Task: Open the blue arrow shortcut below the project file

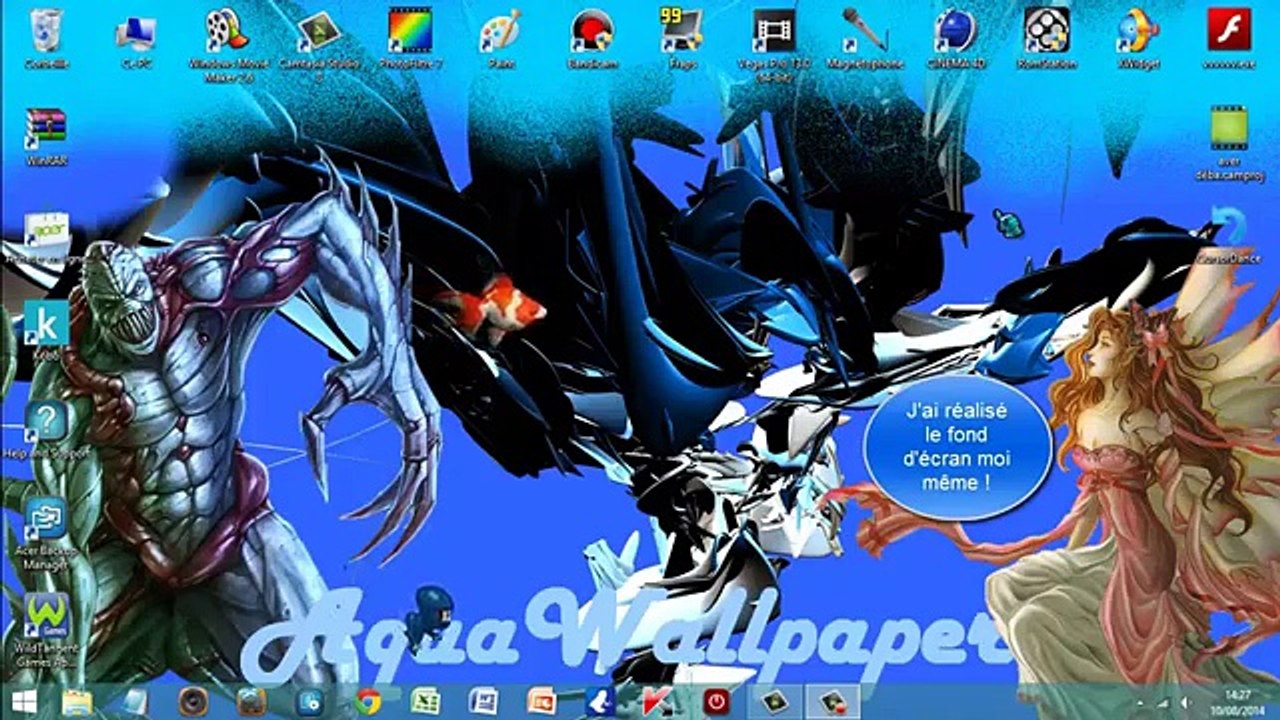Action: [x=1229, y=234]
